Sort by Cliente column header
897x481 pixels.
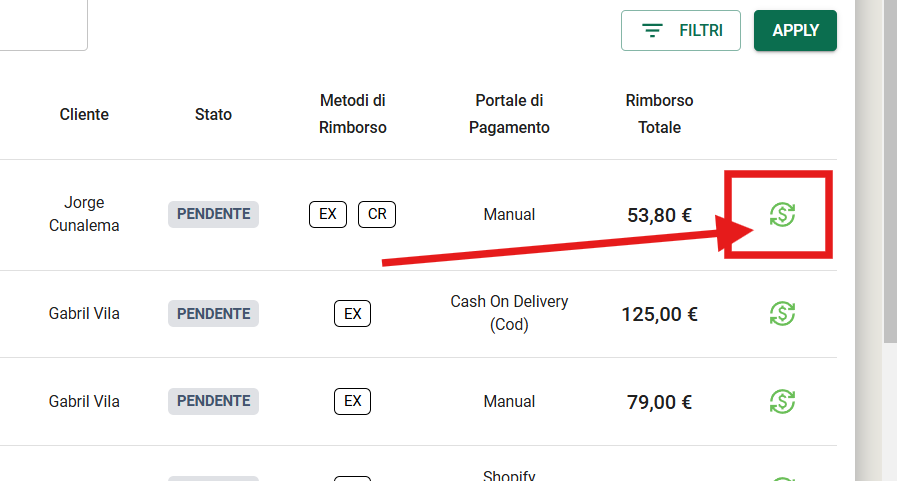pyautogui.click(x=84, y=114)
